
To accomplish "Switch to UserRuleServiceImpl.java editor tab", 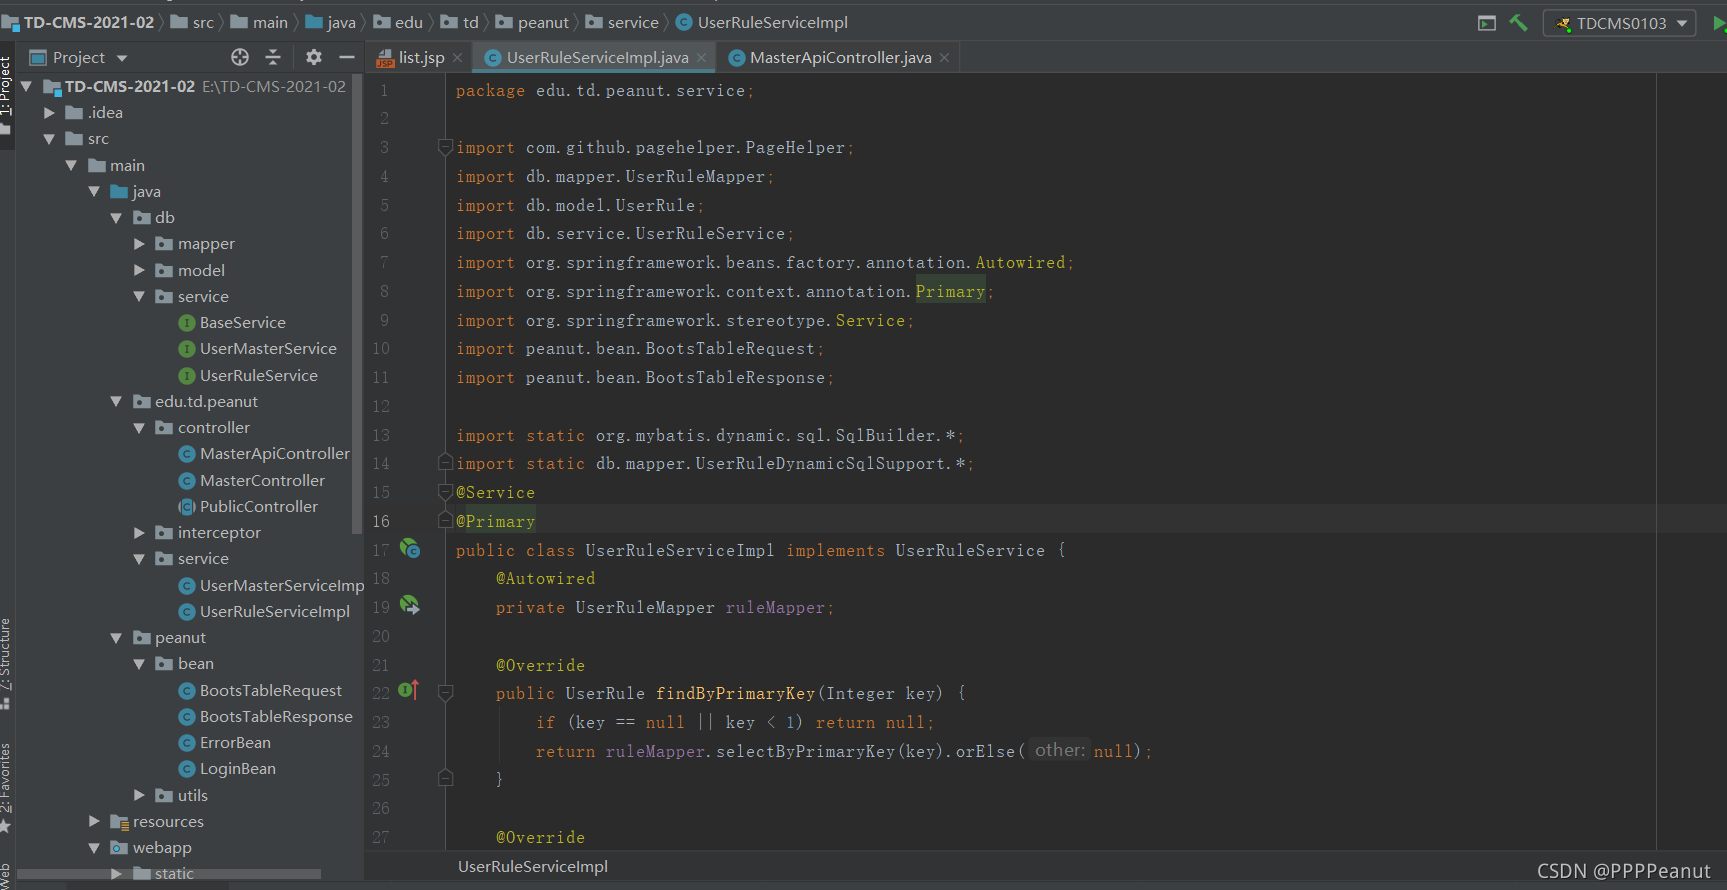I will click(x=587, y=57).
